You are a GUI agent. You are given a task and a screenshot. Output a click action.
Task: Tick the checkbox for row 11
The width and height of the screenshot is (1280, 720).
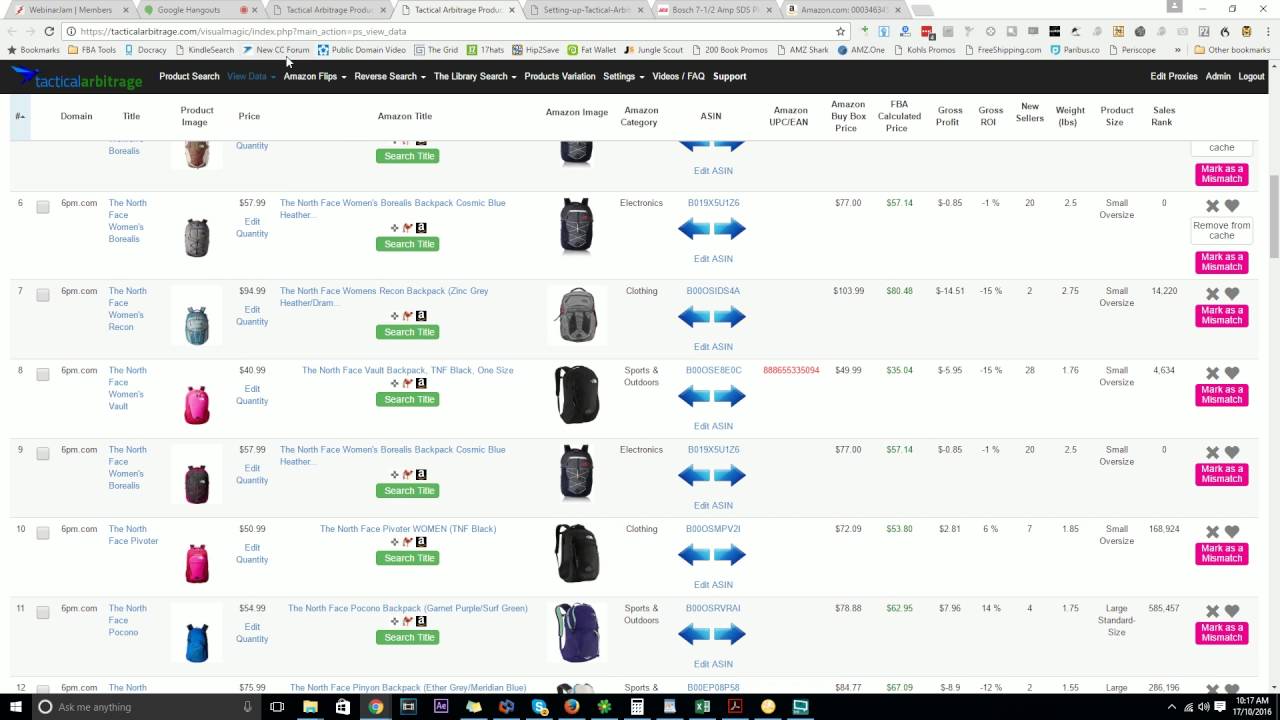[43, 612]
